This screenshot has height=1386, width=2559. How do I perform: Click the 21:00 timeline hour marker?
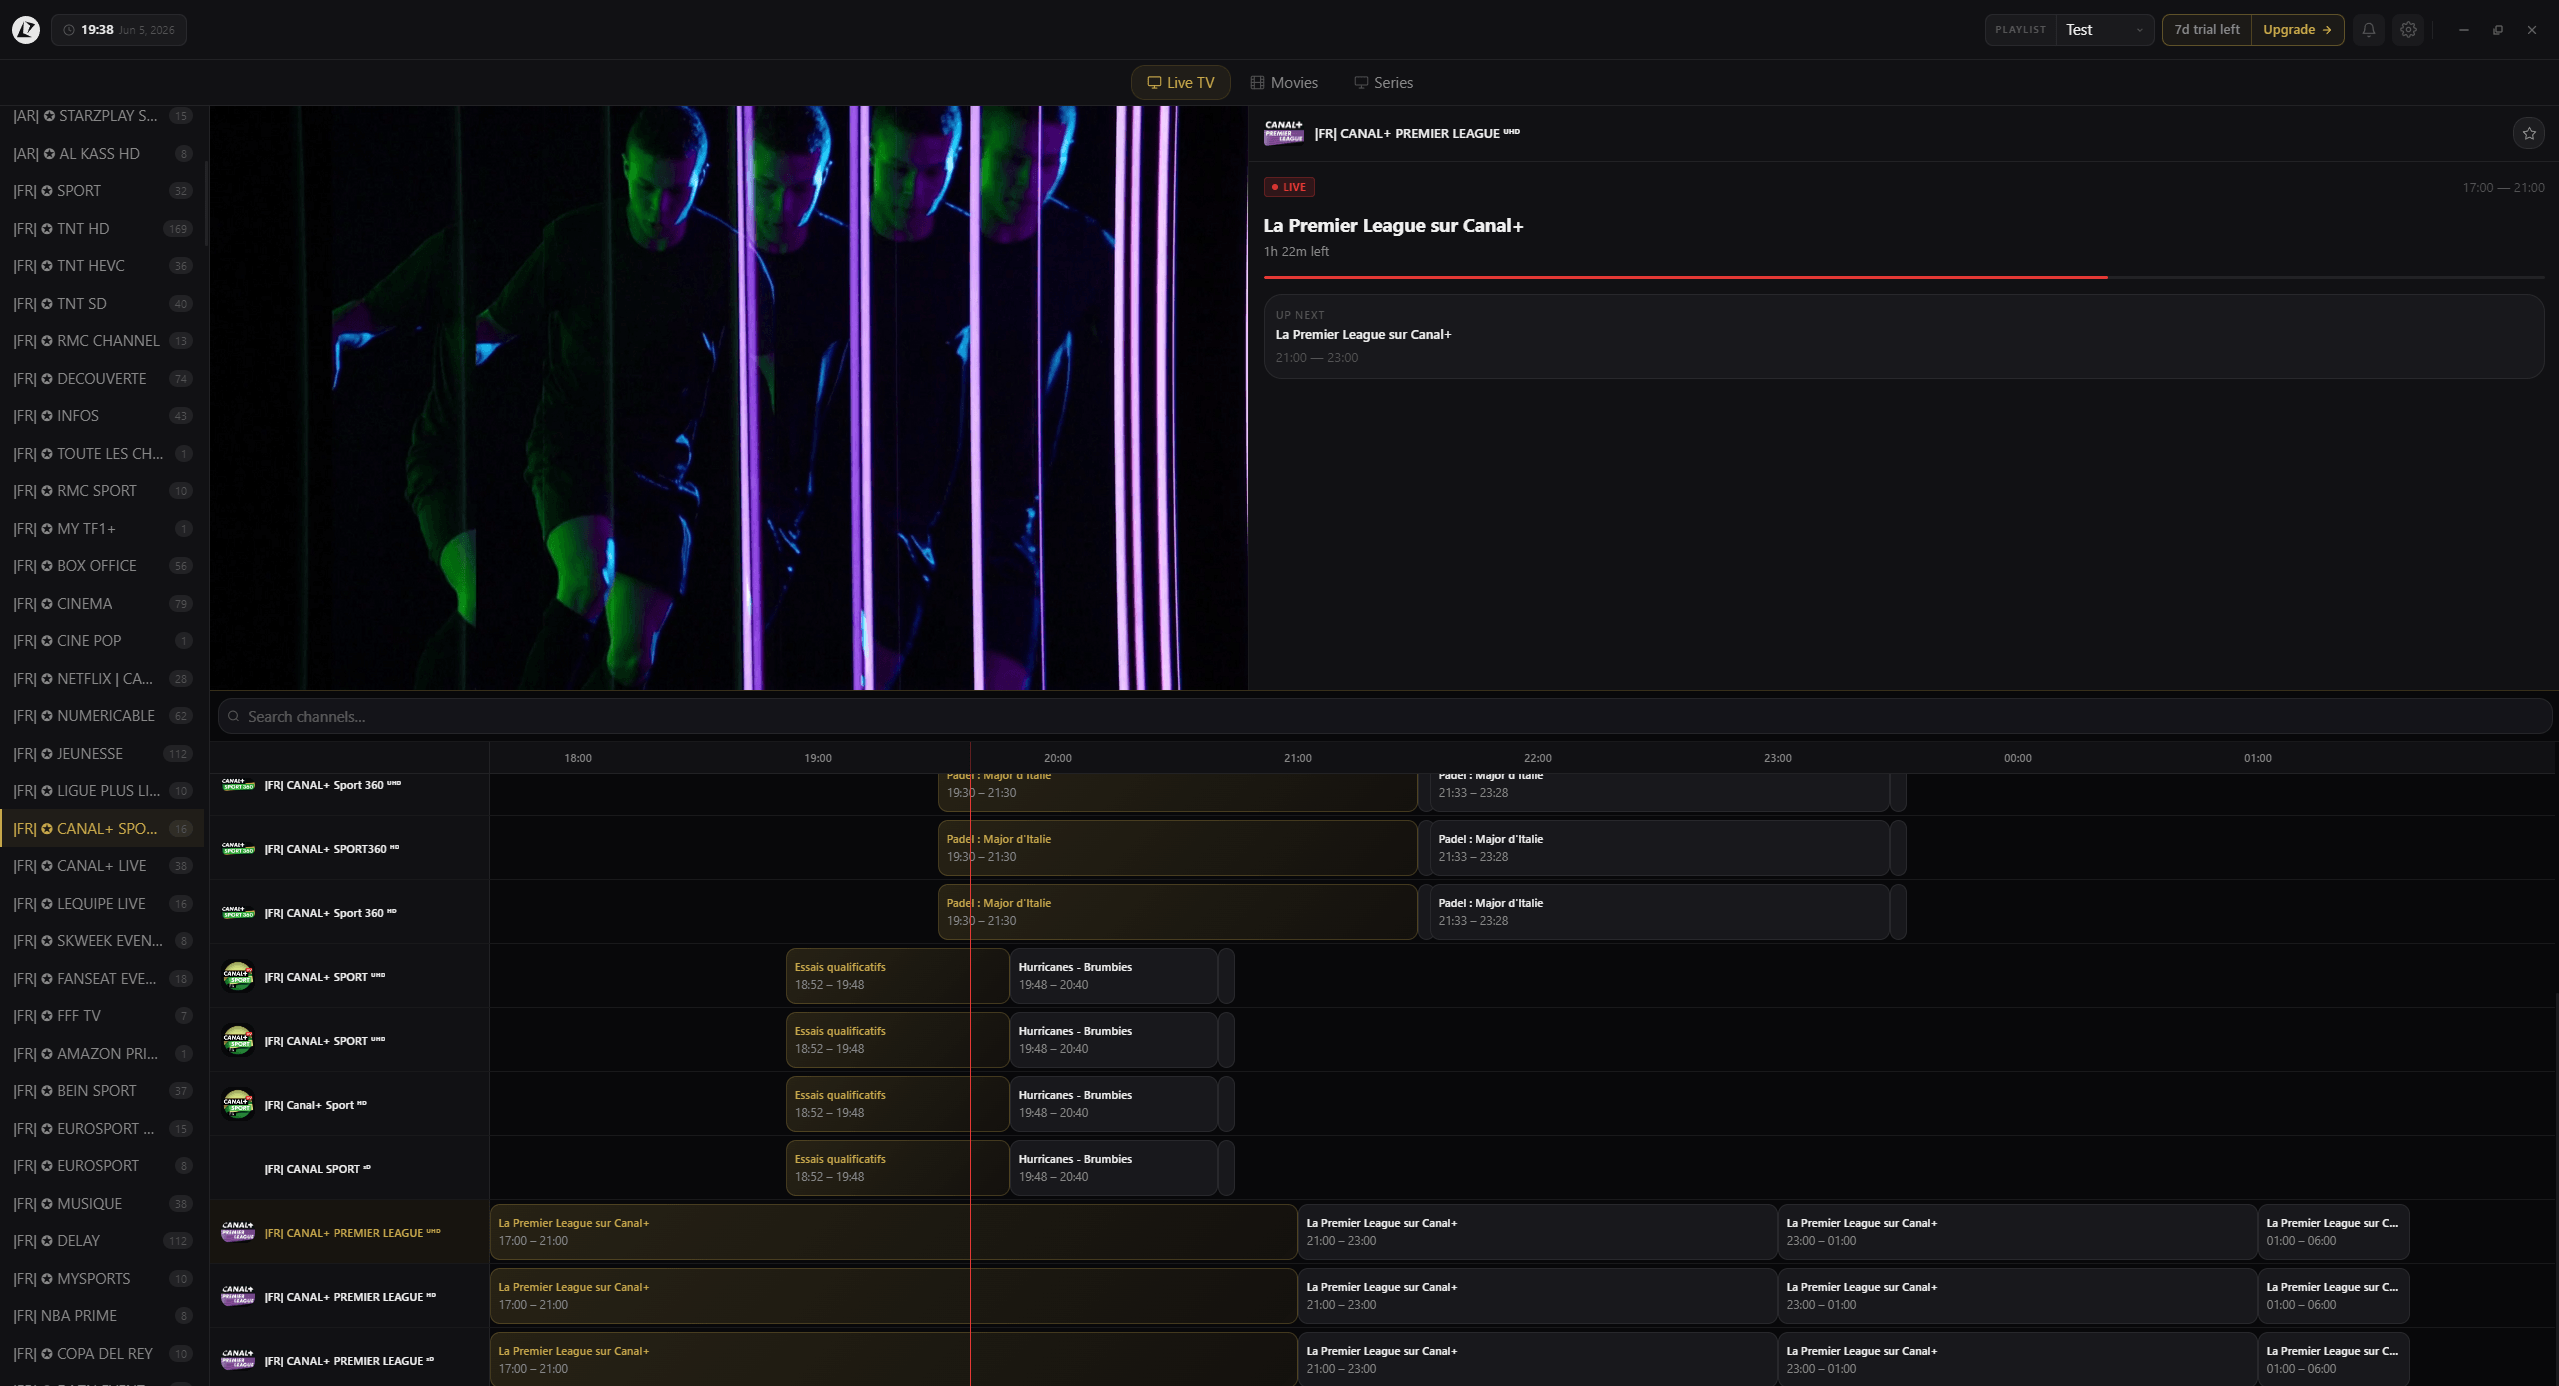(1298, 758)
